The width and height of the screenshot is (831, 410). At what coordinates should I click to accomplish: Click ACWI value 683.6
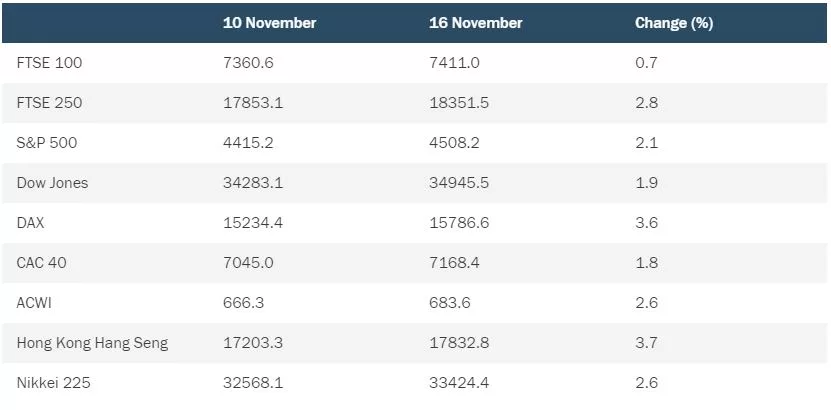(450, 303)
